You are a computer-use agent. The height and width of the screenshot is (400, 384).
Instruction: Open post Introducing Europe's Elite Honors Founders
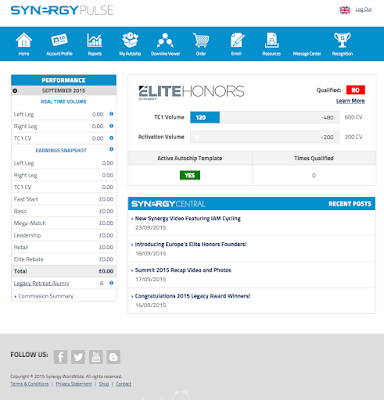coord(191,244)
